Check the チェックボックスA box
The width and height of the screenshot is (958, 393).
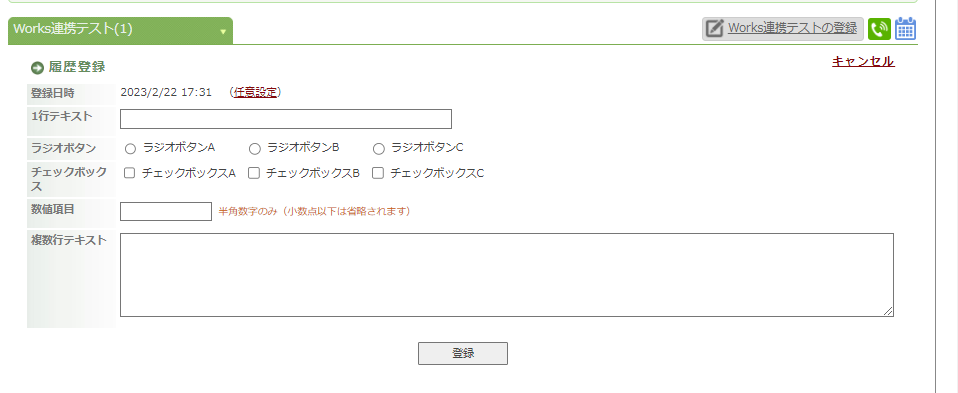pos(130,173)
